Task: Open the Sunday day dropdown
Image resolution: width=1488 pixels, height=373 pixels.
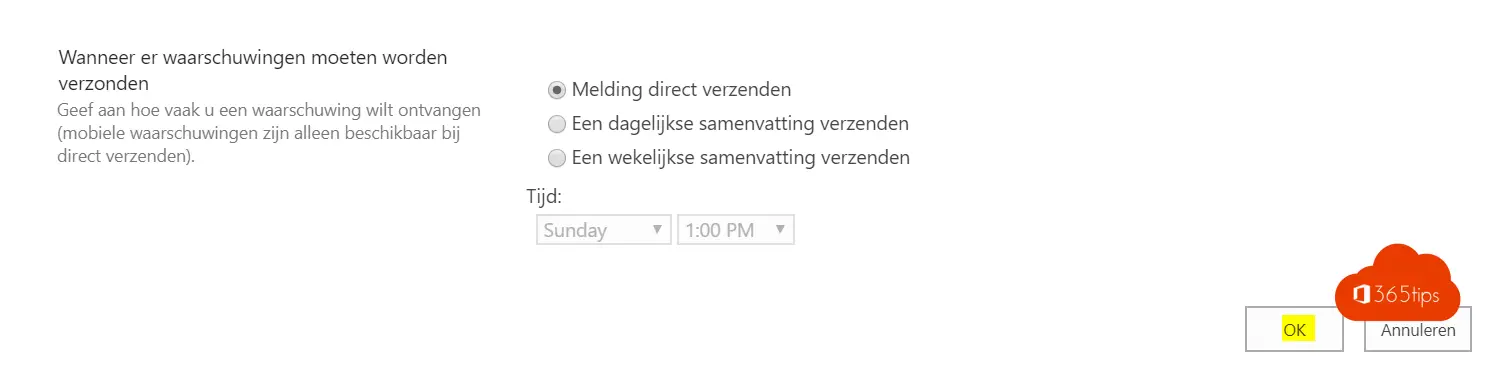Action: pos(603,230)
